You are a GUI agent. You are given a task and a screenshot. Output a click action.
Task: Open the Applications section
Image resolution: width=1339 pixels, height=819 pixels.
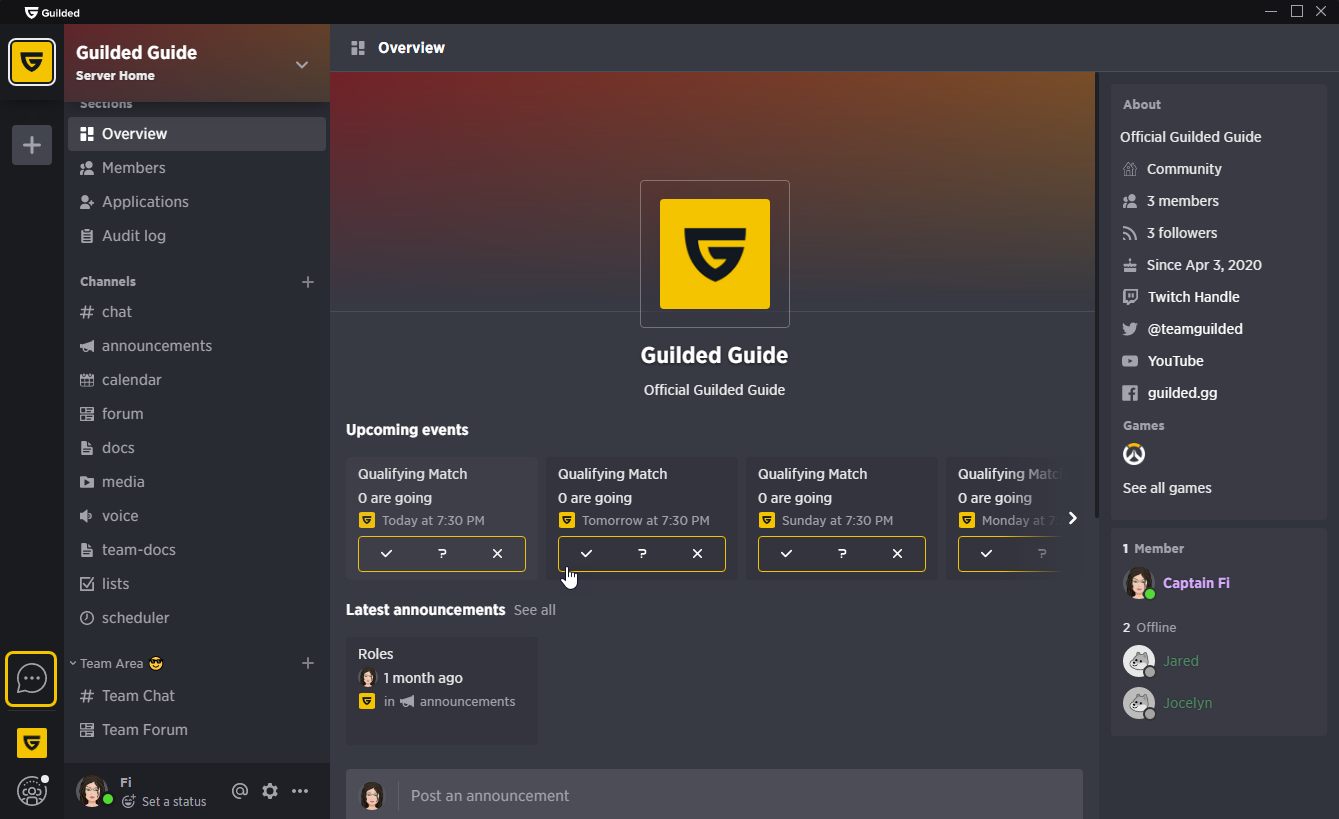[197, 202]
